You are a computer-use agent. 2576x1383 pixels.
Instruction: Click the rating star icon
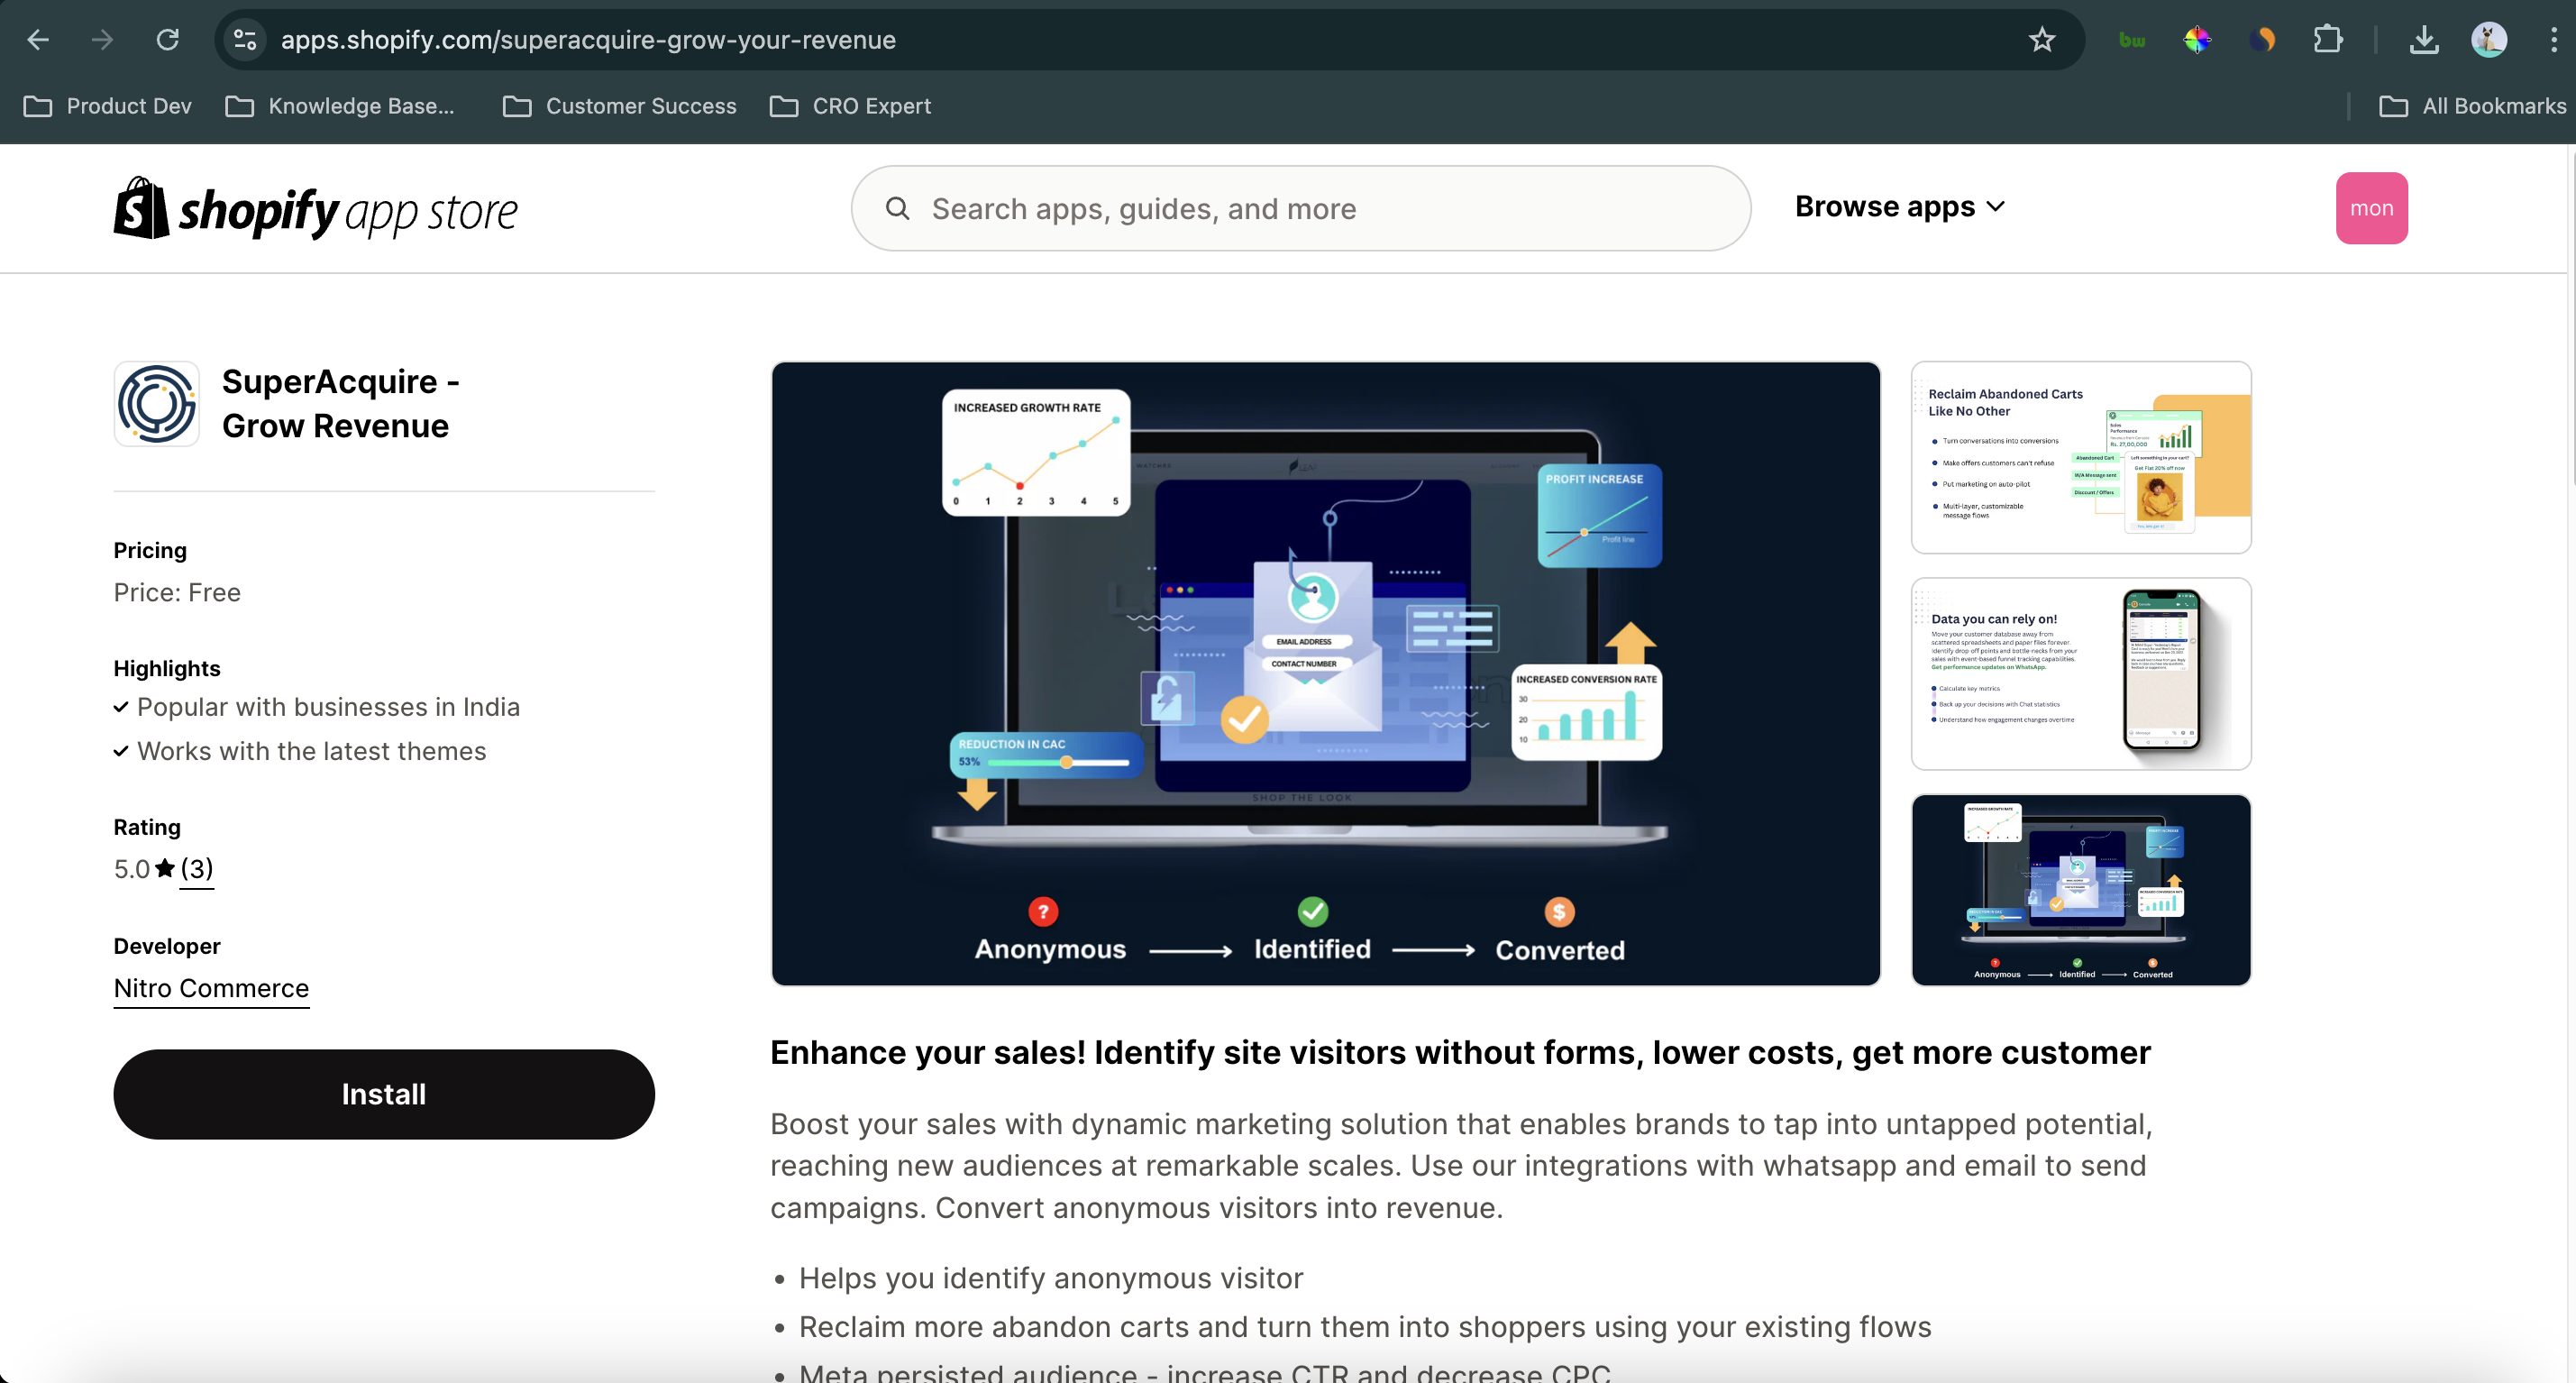165,868
